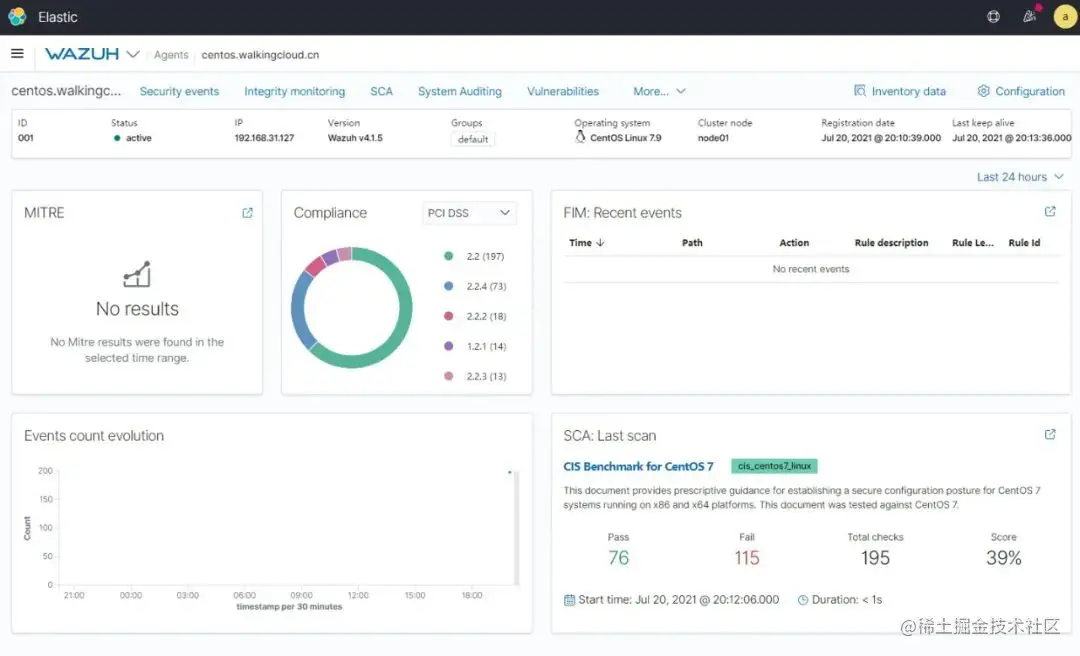Open the help globe icon
Viewport: 1080px width, 656px height.
993,17
